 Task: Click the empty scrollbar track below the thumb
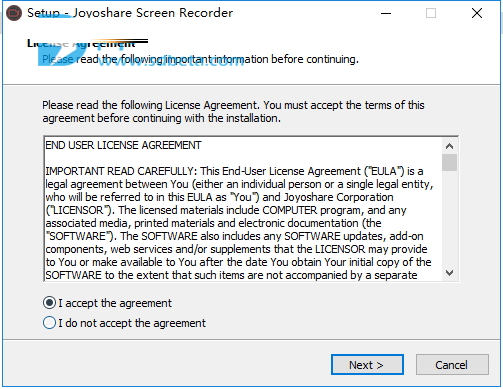click(449, 218)
